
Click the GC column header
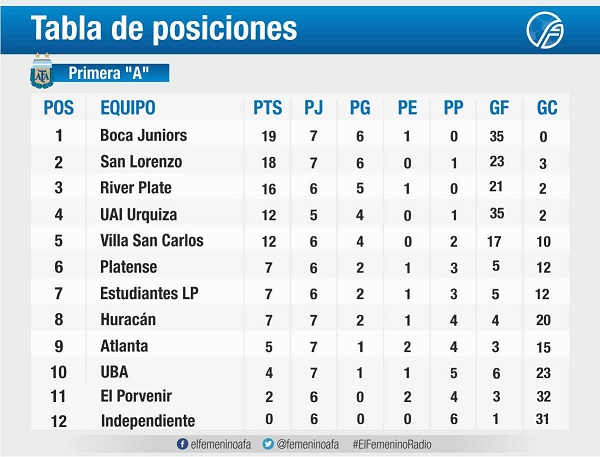click(547, 107)
